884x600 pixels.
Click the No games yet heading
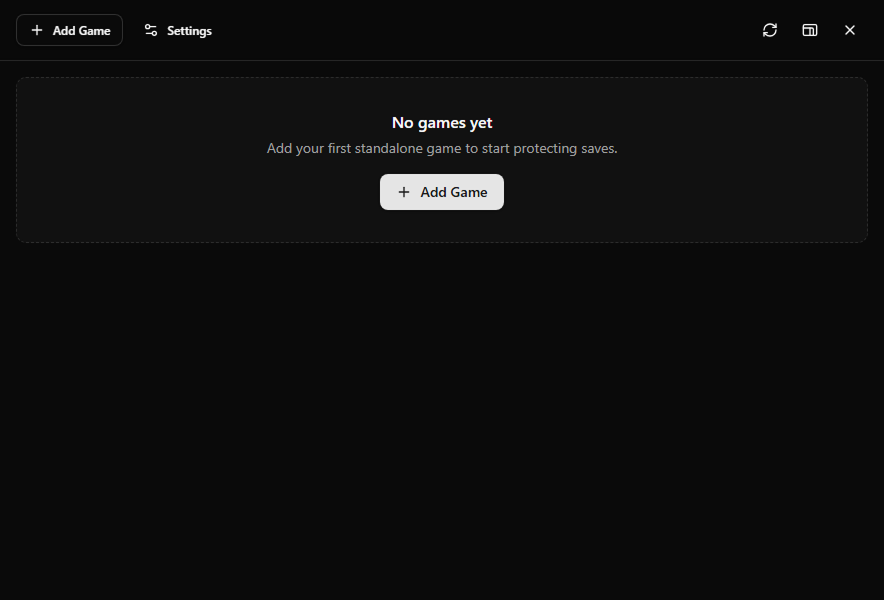pos(442,122)
